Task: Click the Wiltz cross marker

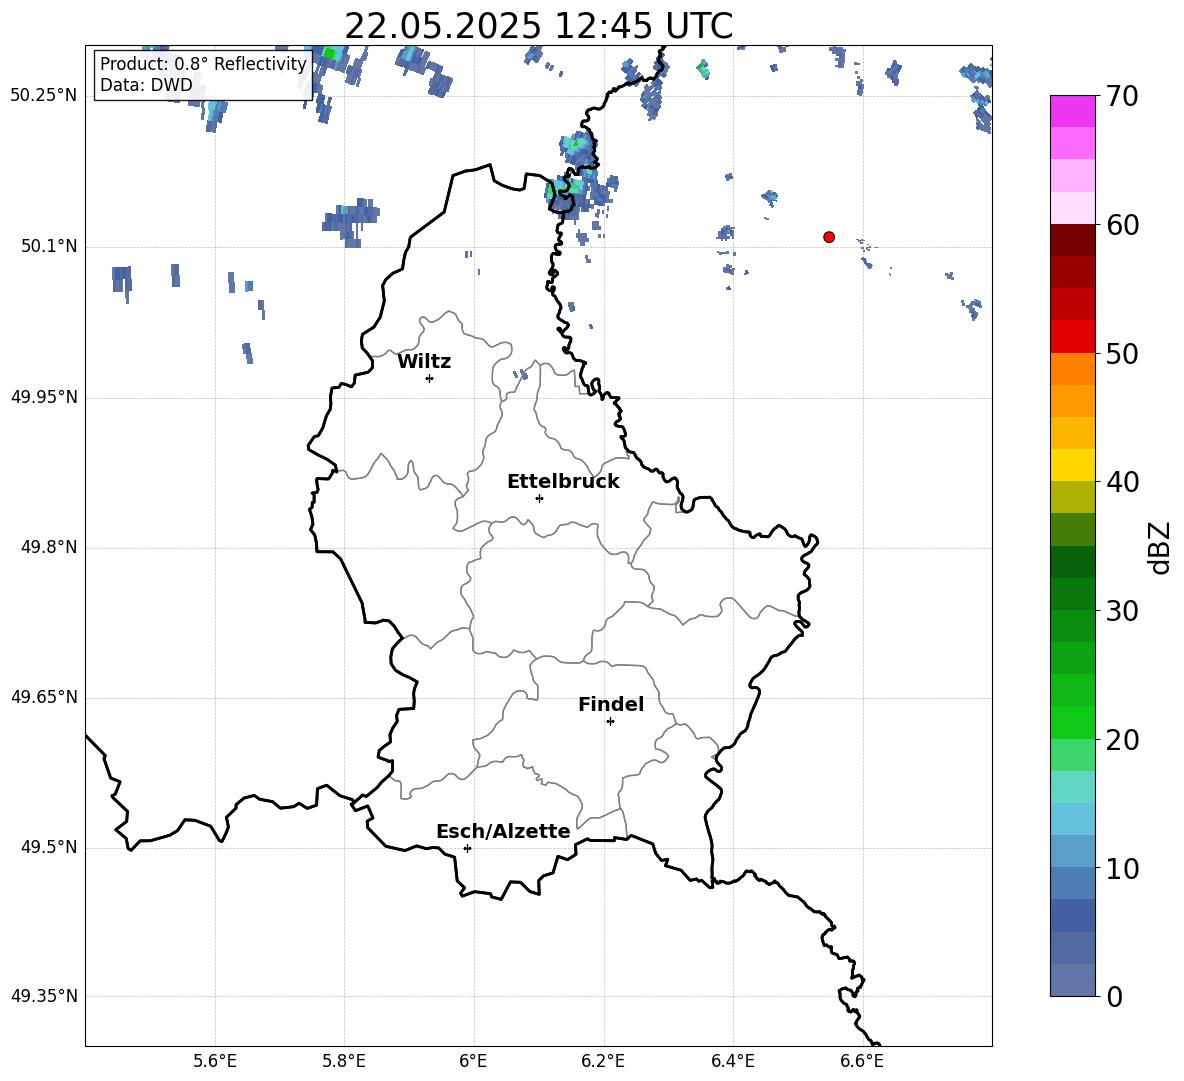Action: 430,378
